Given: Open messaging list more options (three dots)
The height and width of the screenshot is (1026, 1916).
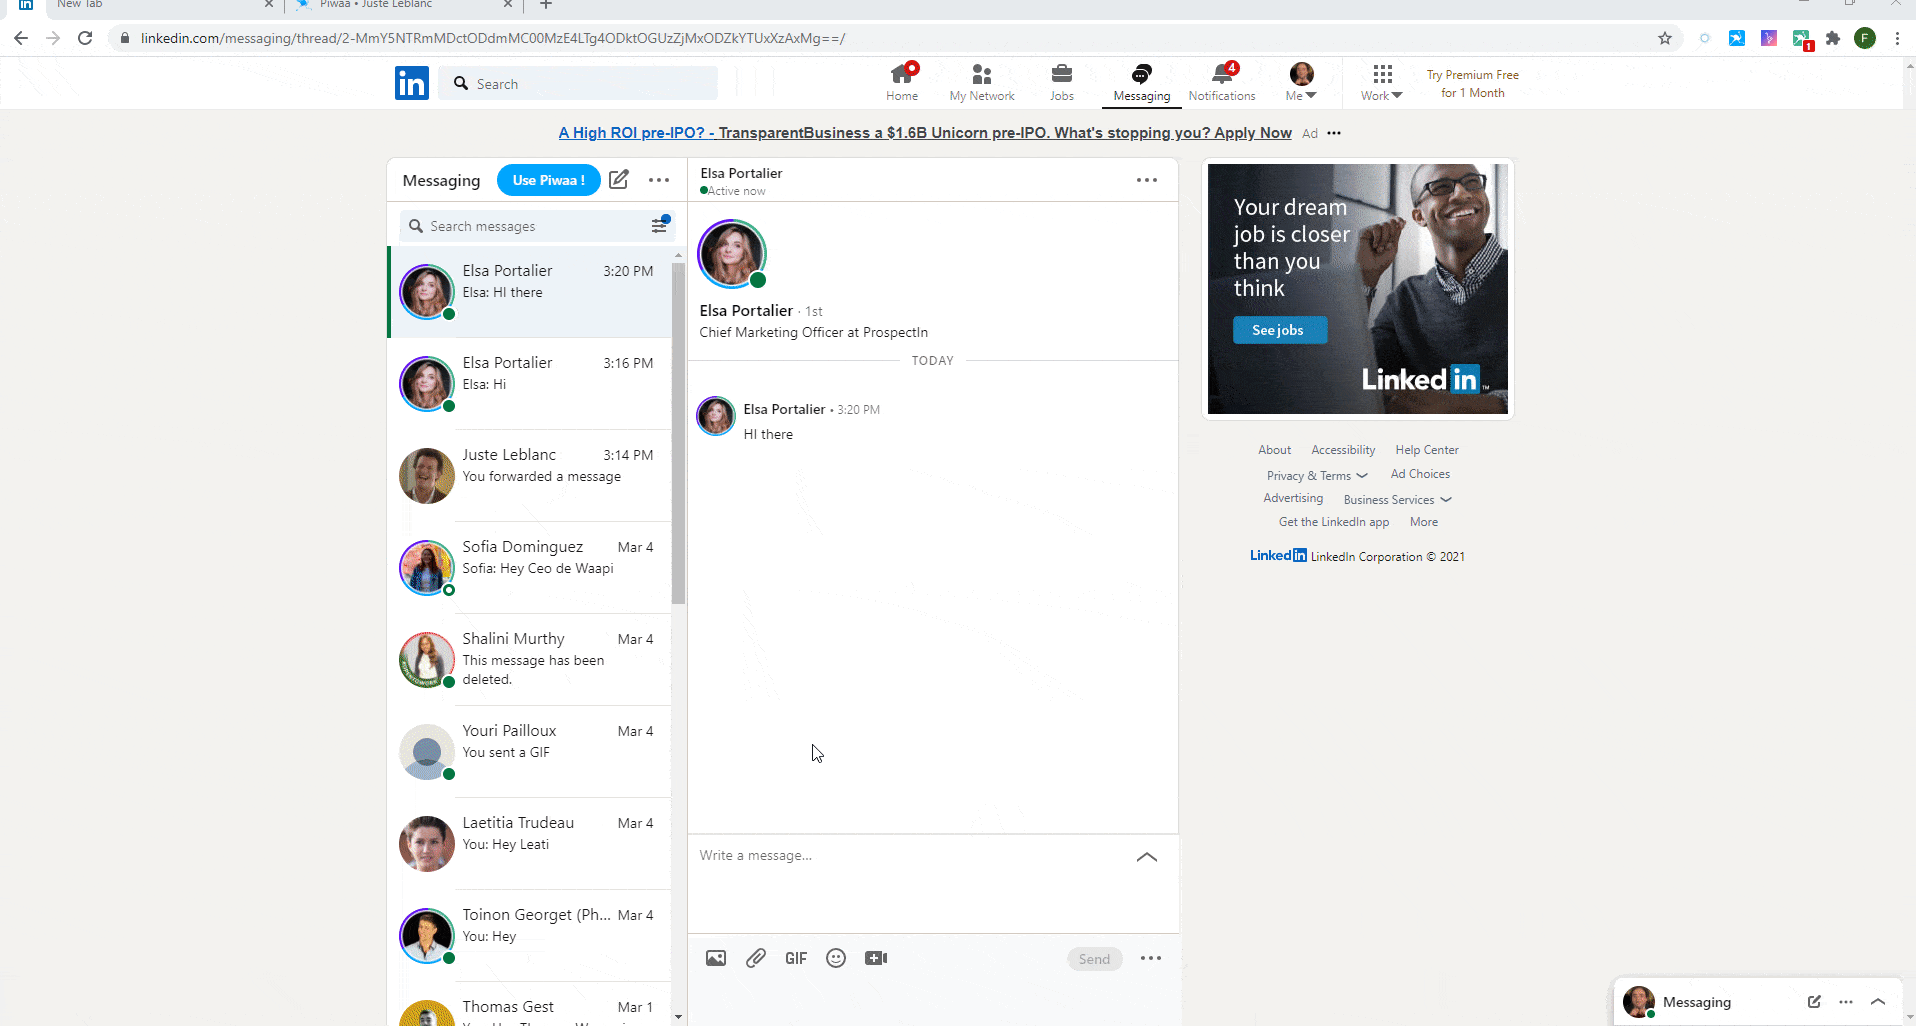Looking at the screenshot, I should pyautogui.click(x=659, y=180).
